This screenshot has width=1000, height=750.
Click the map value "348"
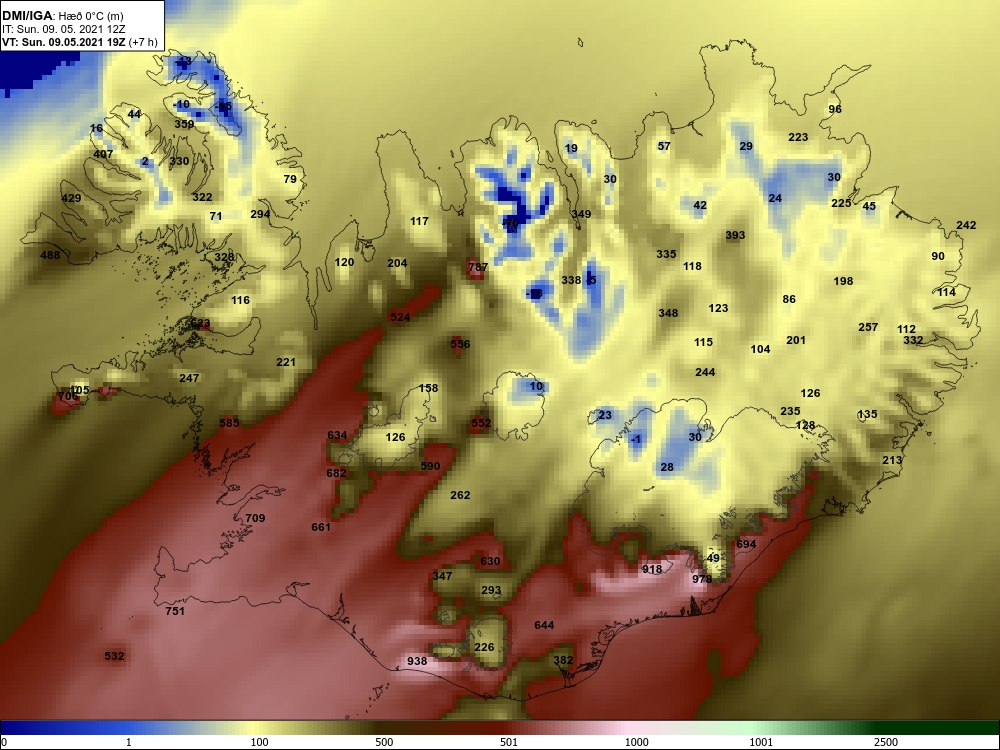(668, 313)
